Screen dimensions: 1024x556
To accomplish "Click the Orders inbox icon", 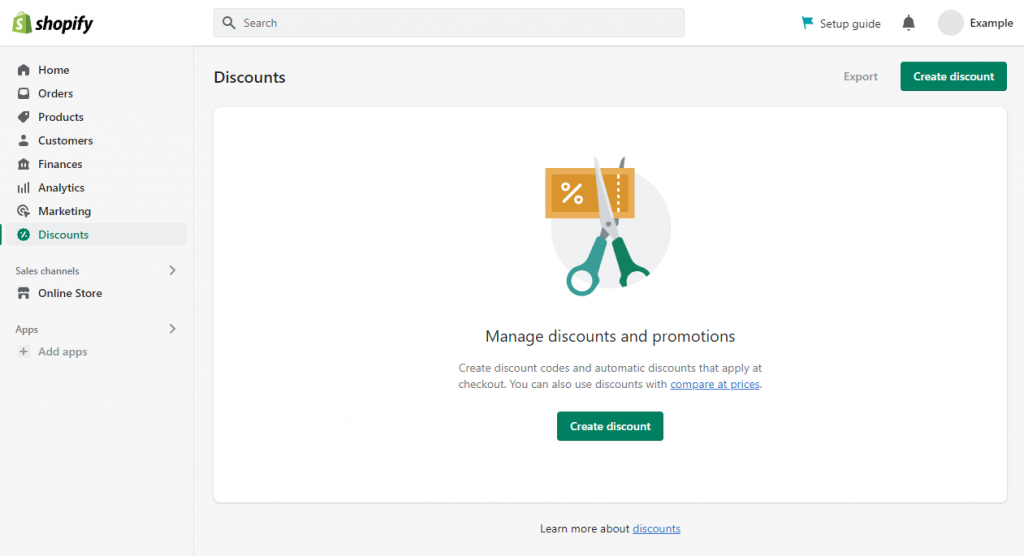I will tap(24, 94).
